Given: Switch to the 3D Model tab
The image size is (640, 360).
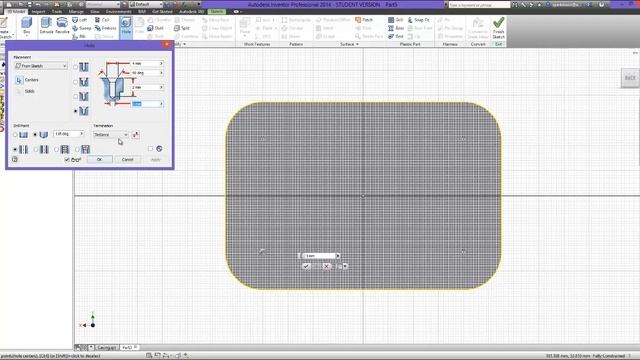Looking at the screenshot, I should 16,11.
